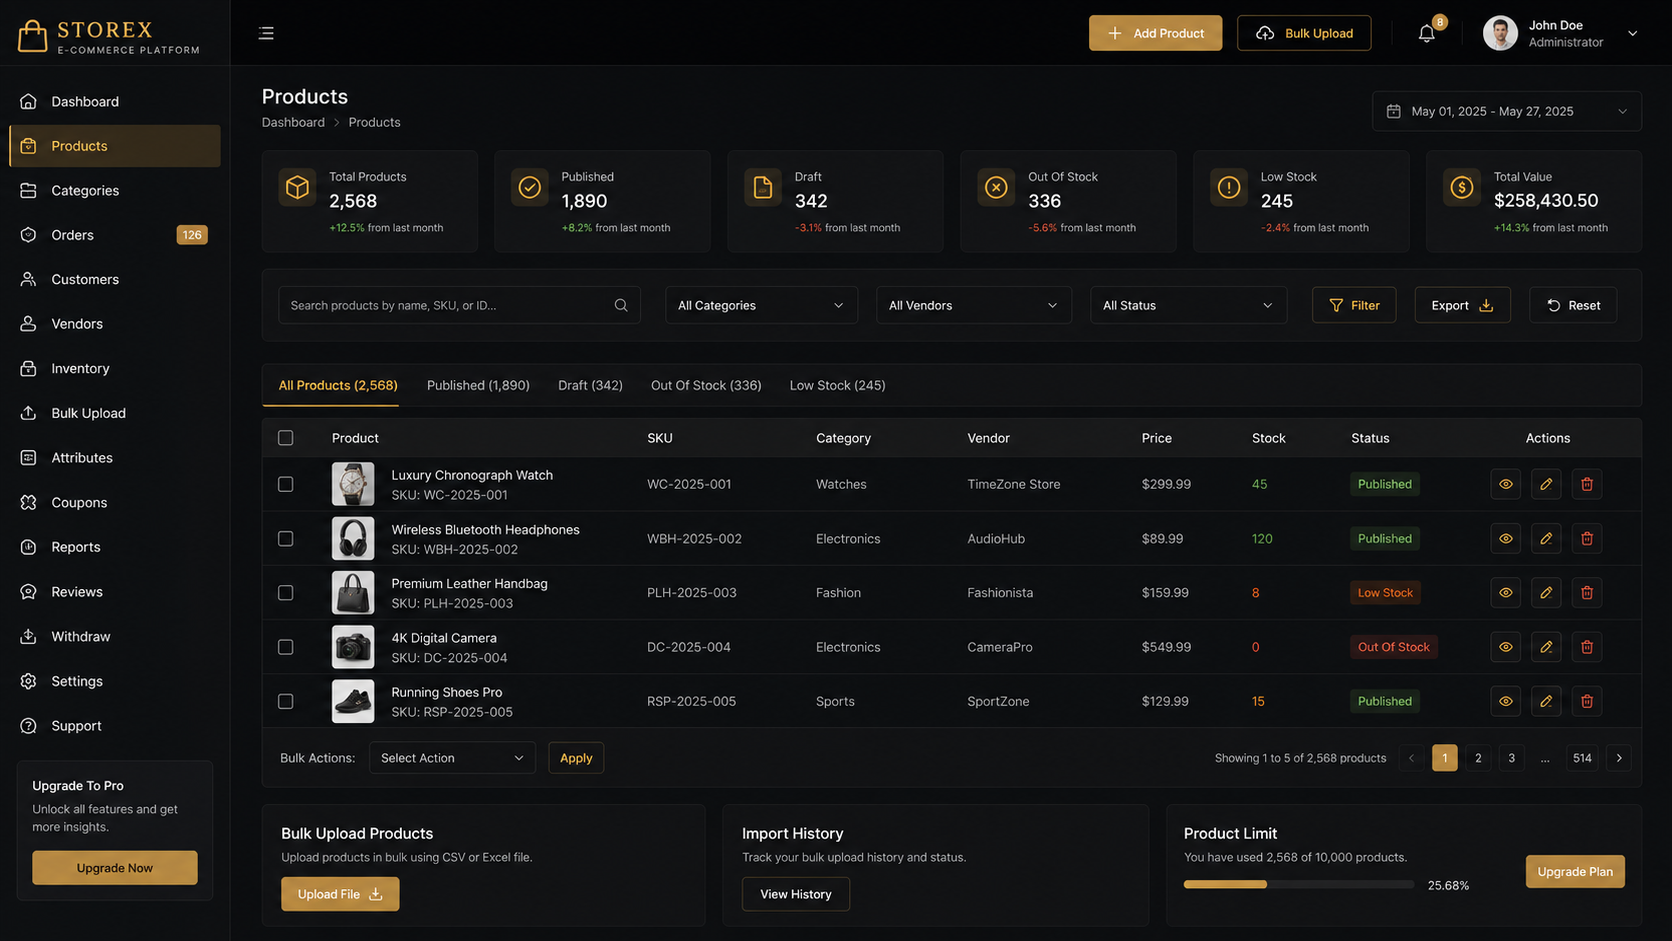This screenshot has width=1672, height=941.
Task: Click the Published checkmark stat icon
Action: click(530, 187)
